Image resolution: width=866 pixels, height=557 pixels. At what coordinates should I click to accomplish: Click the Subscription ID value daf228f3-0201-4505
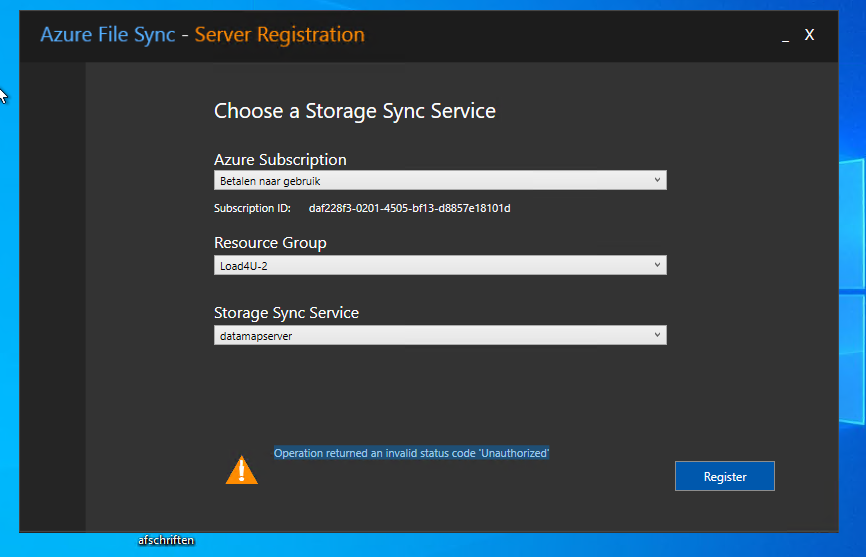(x=409, y=208)
